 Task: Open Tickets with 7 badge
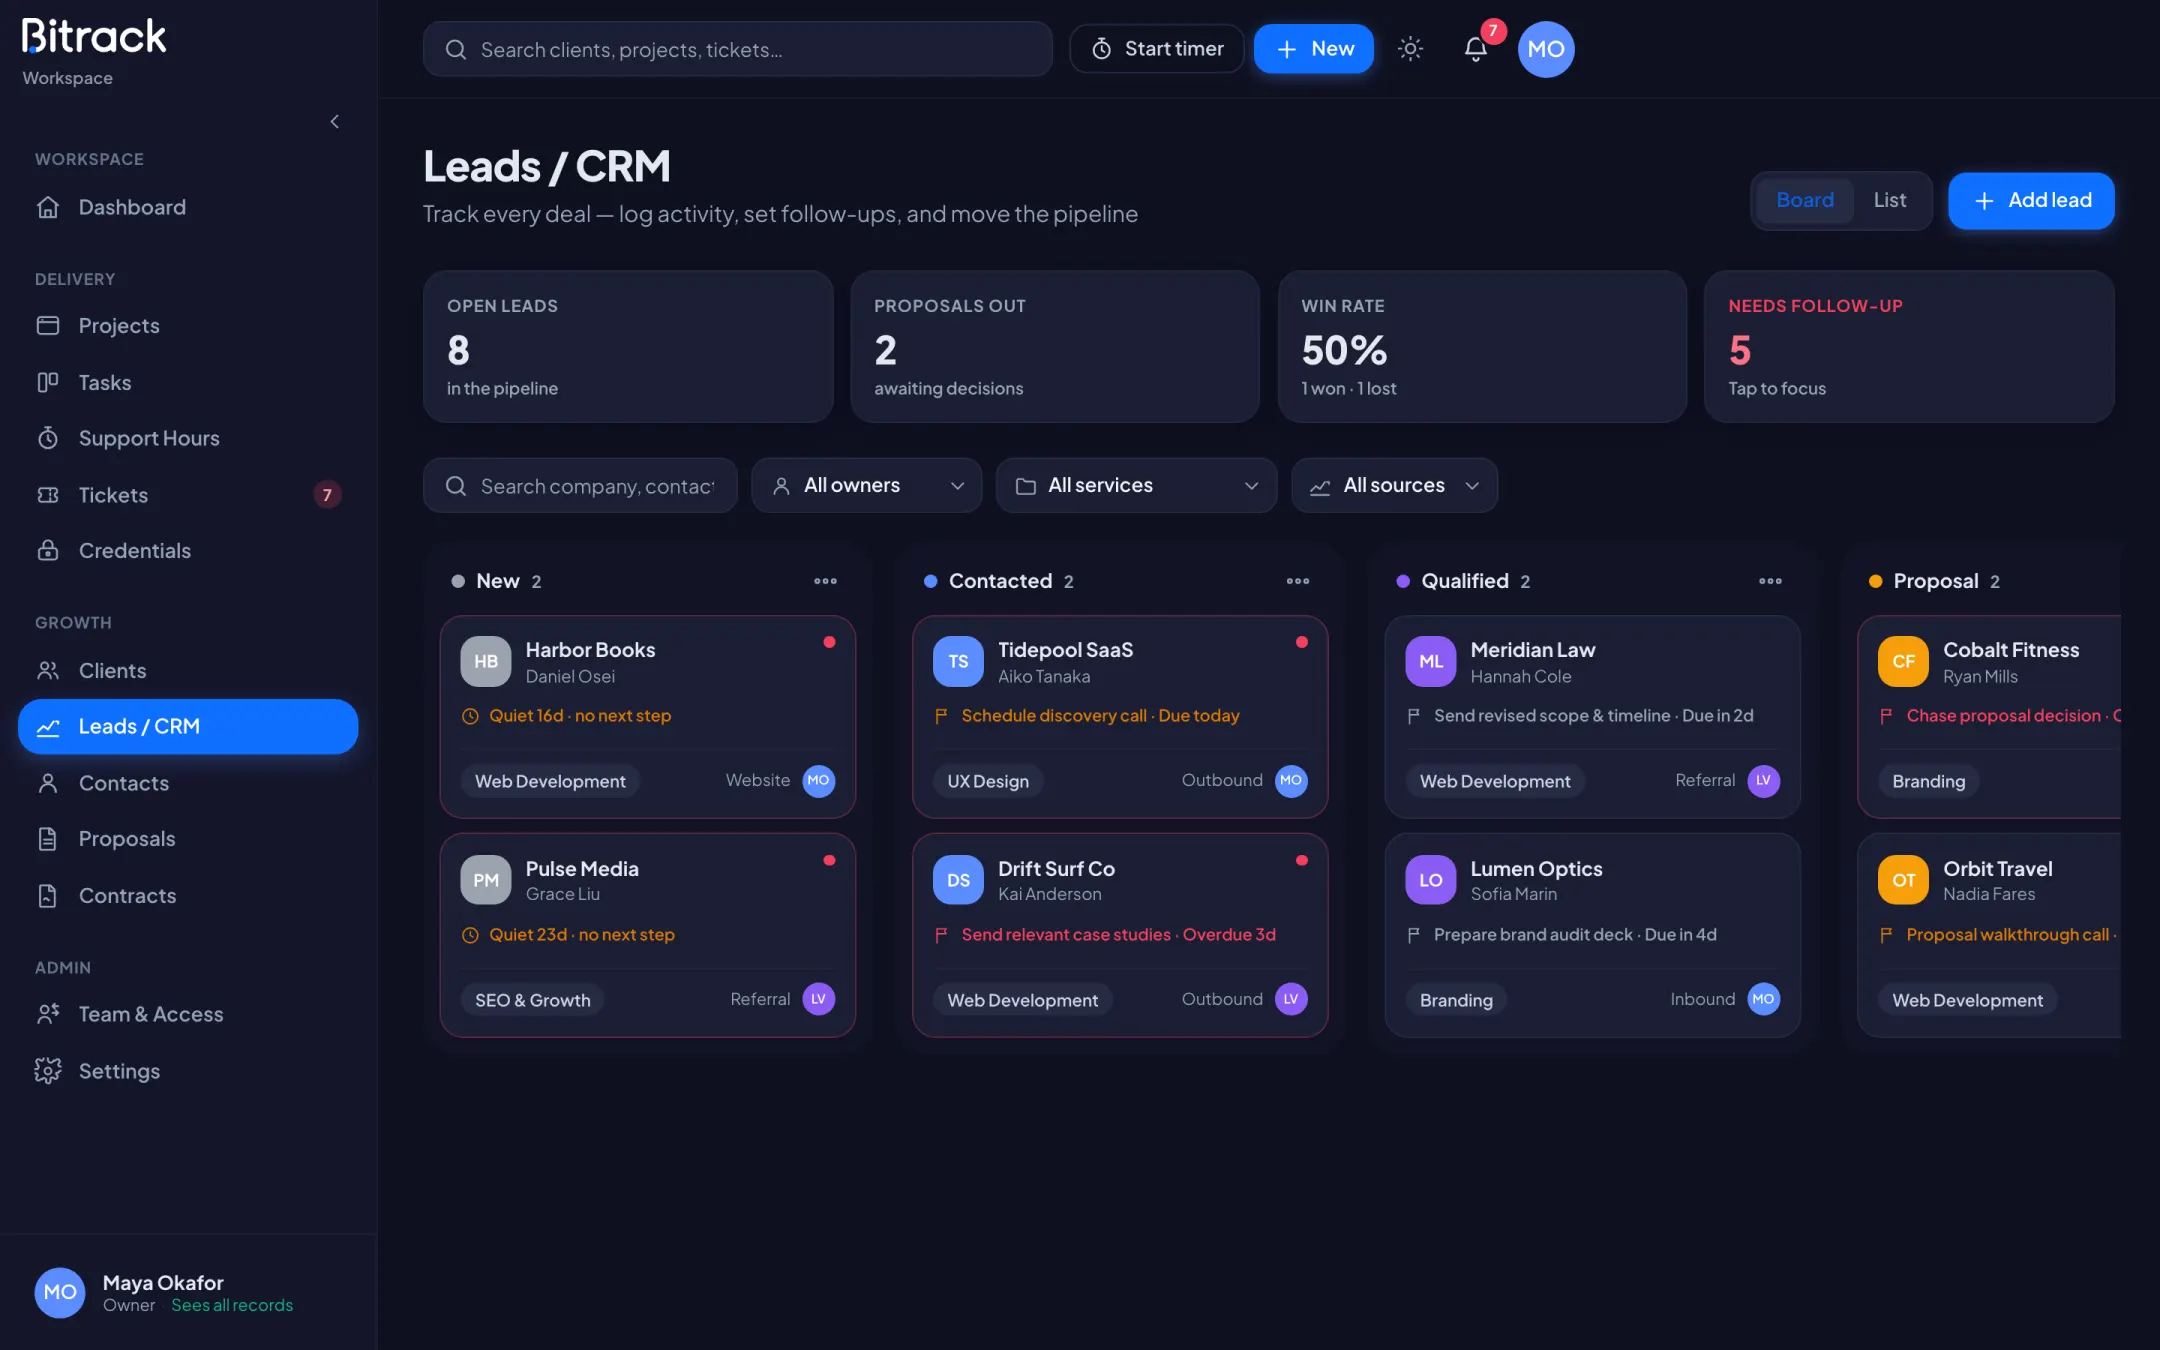click(x=188, y=495)
